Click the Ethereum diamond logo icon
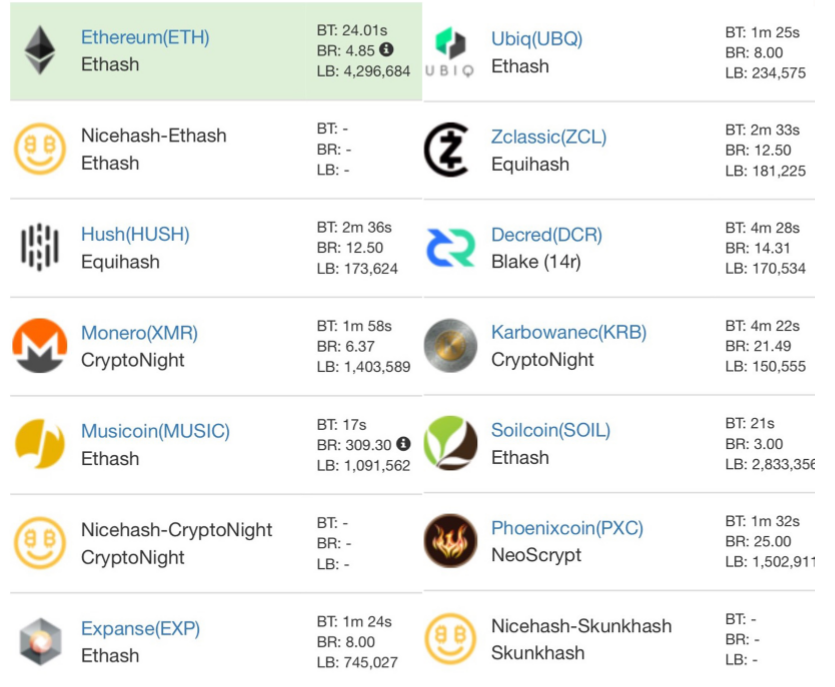The image size is (835, 687). [x=40, y=50]
